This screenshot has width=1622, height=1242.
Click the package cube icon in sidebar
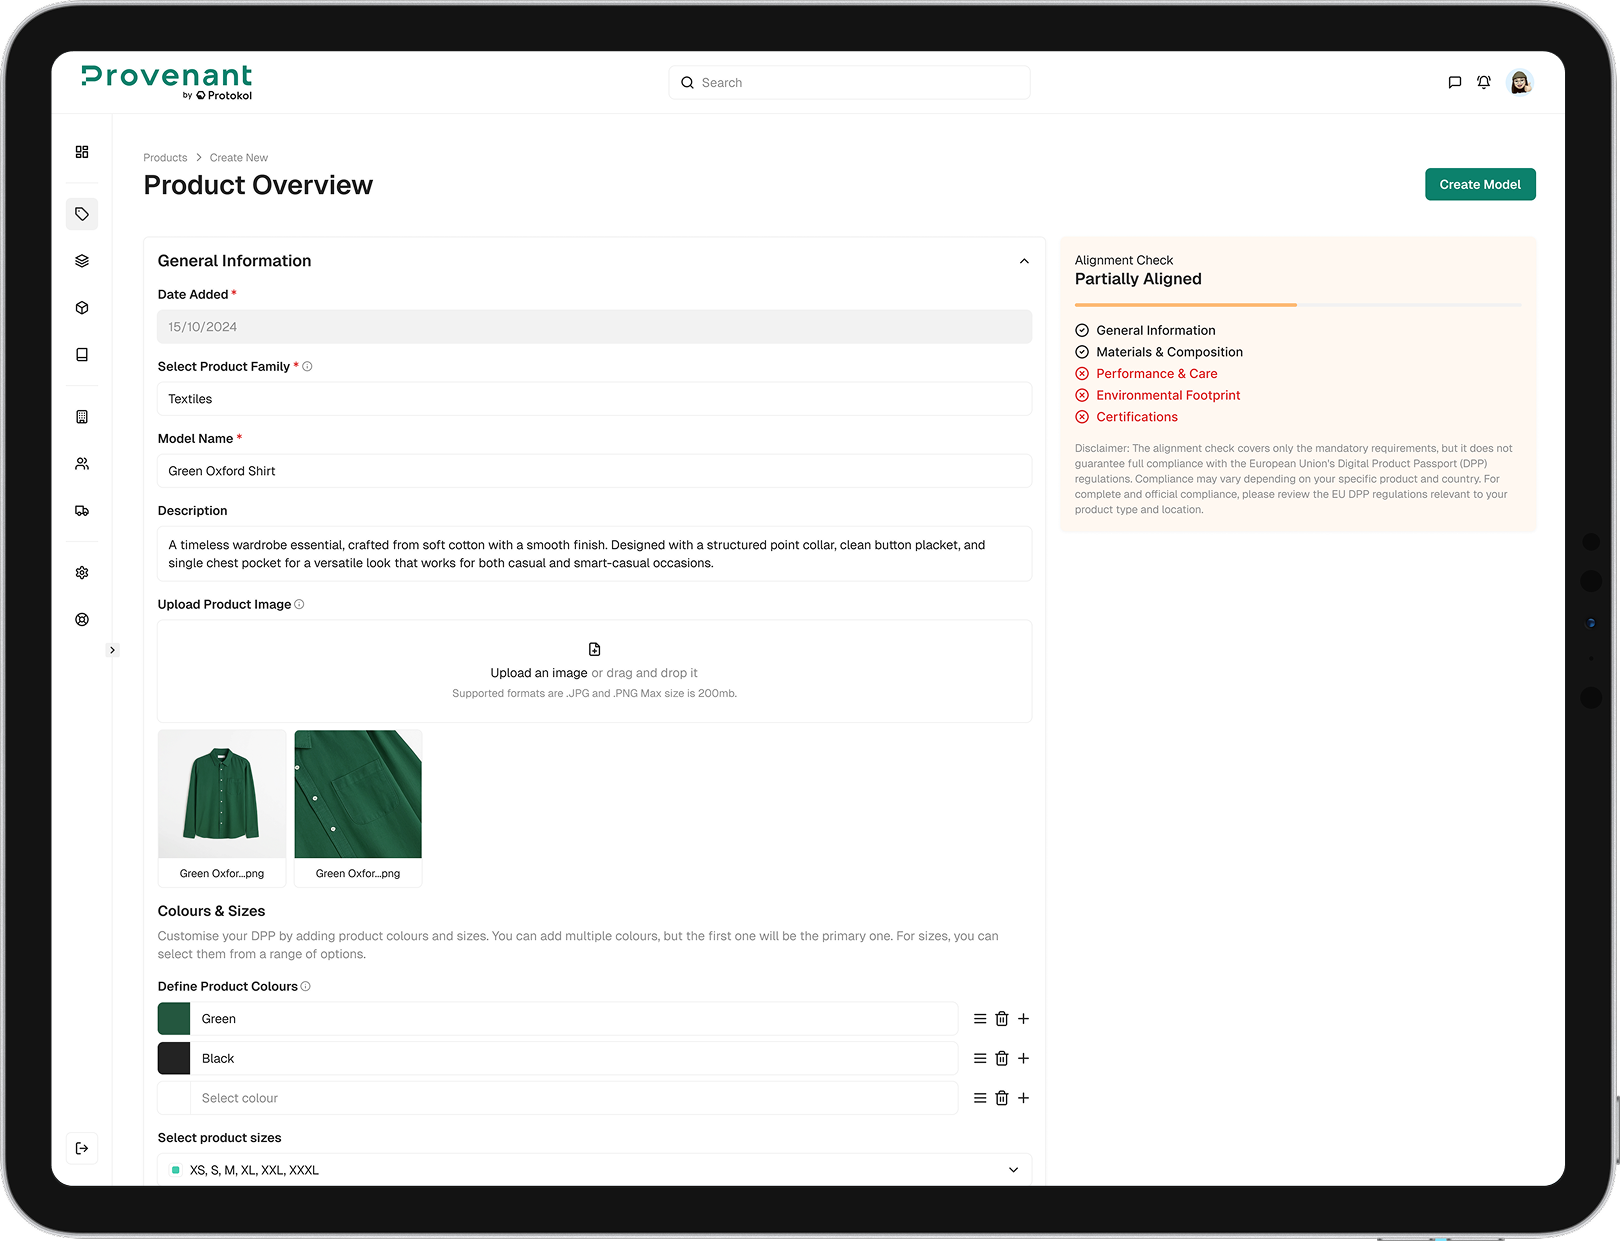click(x=81, y=307)
